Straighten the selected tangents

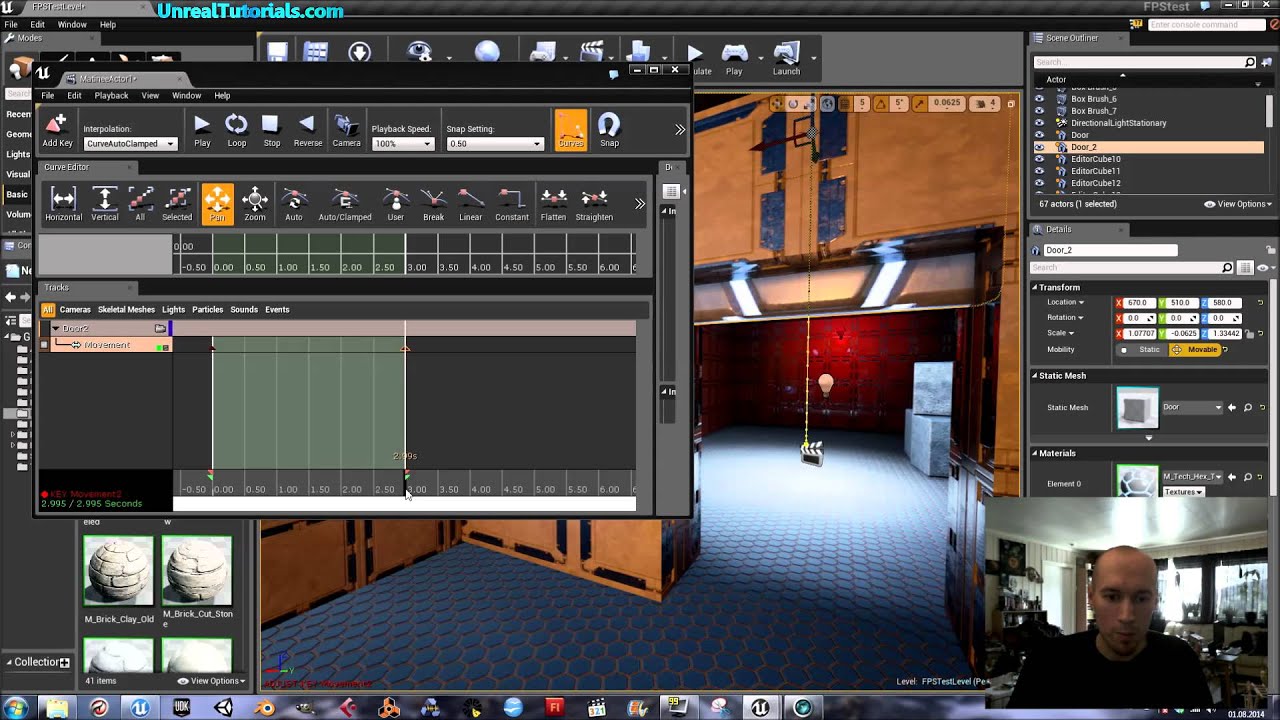(x=594, y=204)
